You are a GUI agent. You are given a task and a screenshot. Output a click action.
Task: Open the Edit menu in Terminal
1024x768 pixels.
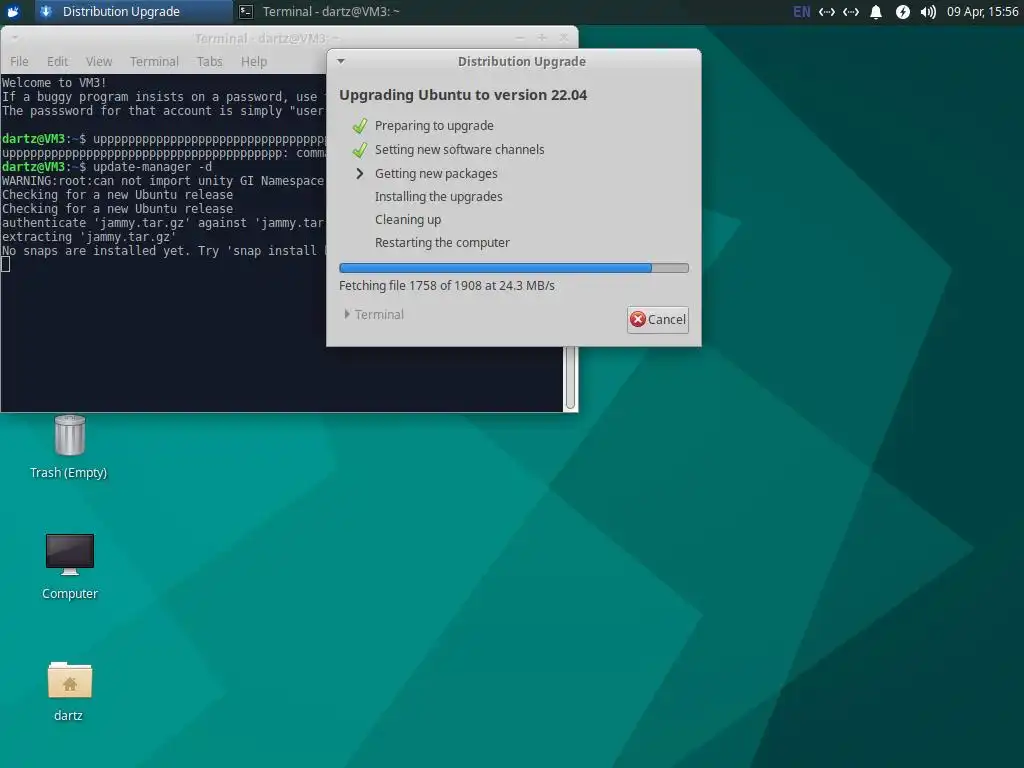pos(57,61)
